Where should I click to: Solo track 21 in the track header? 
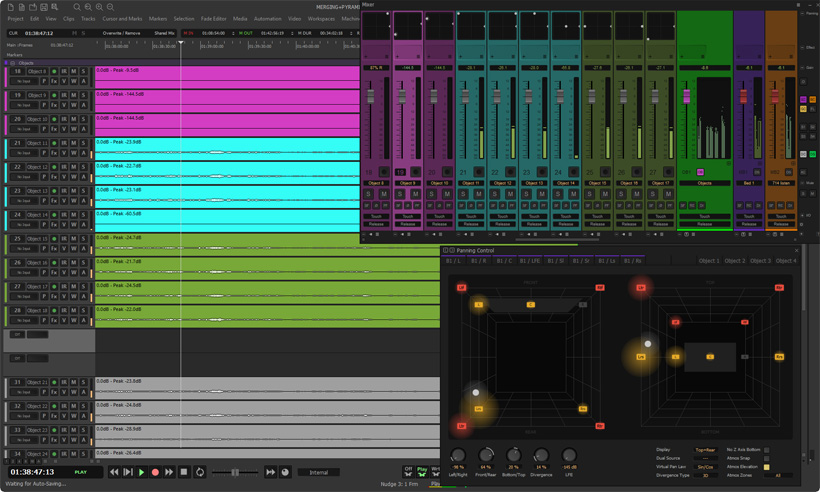click(x=84, y=143)
